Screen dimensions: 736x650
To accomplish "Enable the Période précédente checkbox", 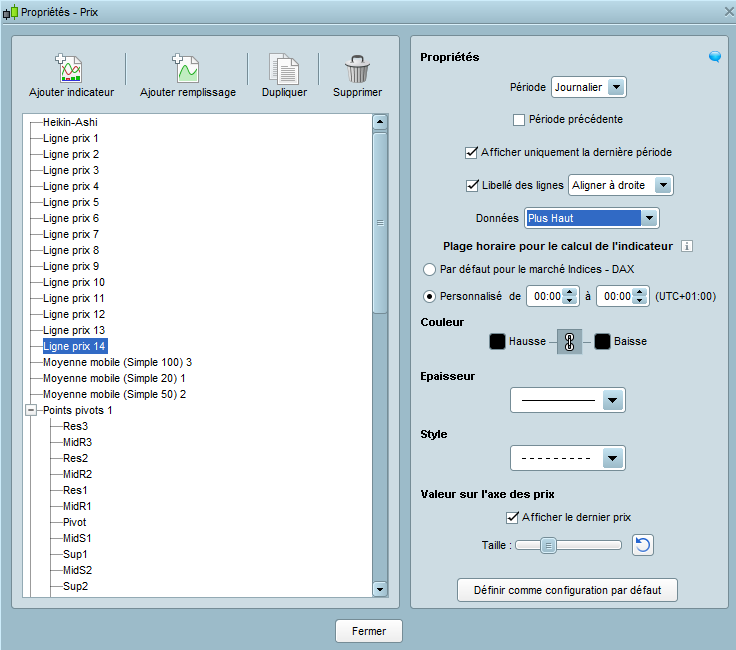I will [x=519, y=120].
